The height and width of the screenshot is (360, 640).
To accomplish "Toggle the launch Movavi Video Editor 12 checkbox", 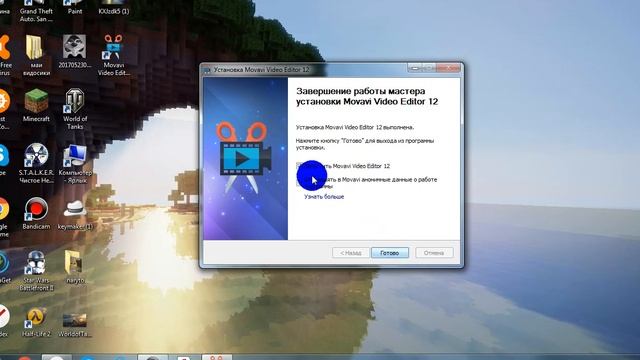I will coord(300,166).
